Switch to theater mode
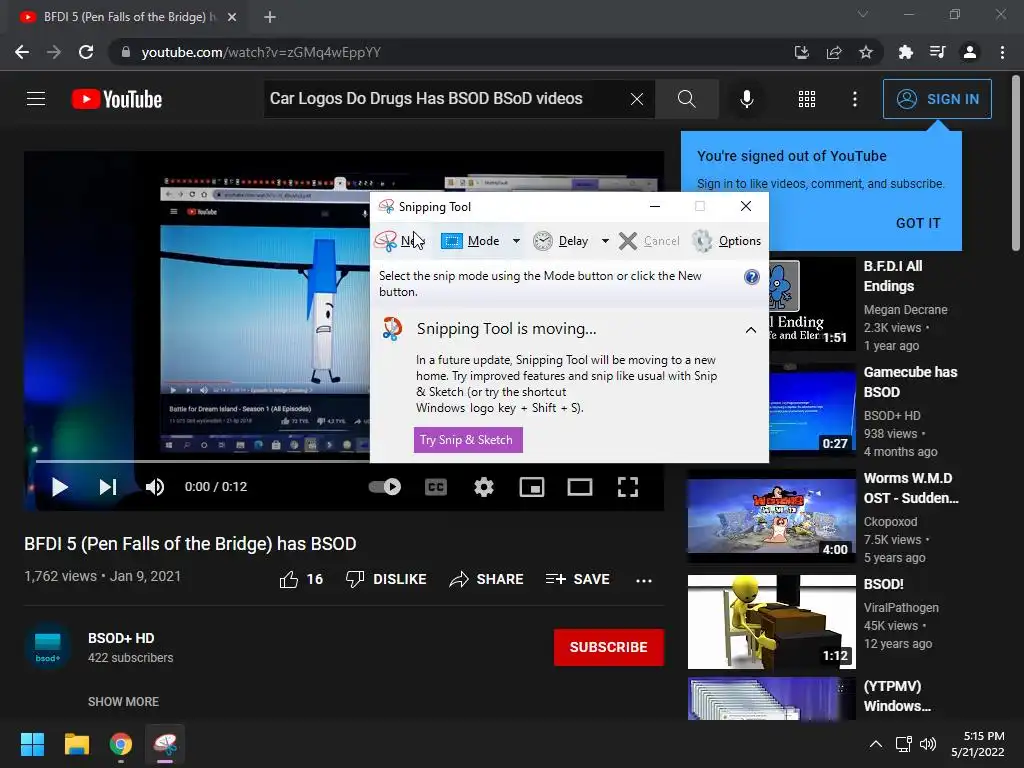This screenshot has height=768, width=1024. (x=580, y=487)
